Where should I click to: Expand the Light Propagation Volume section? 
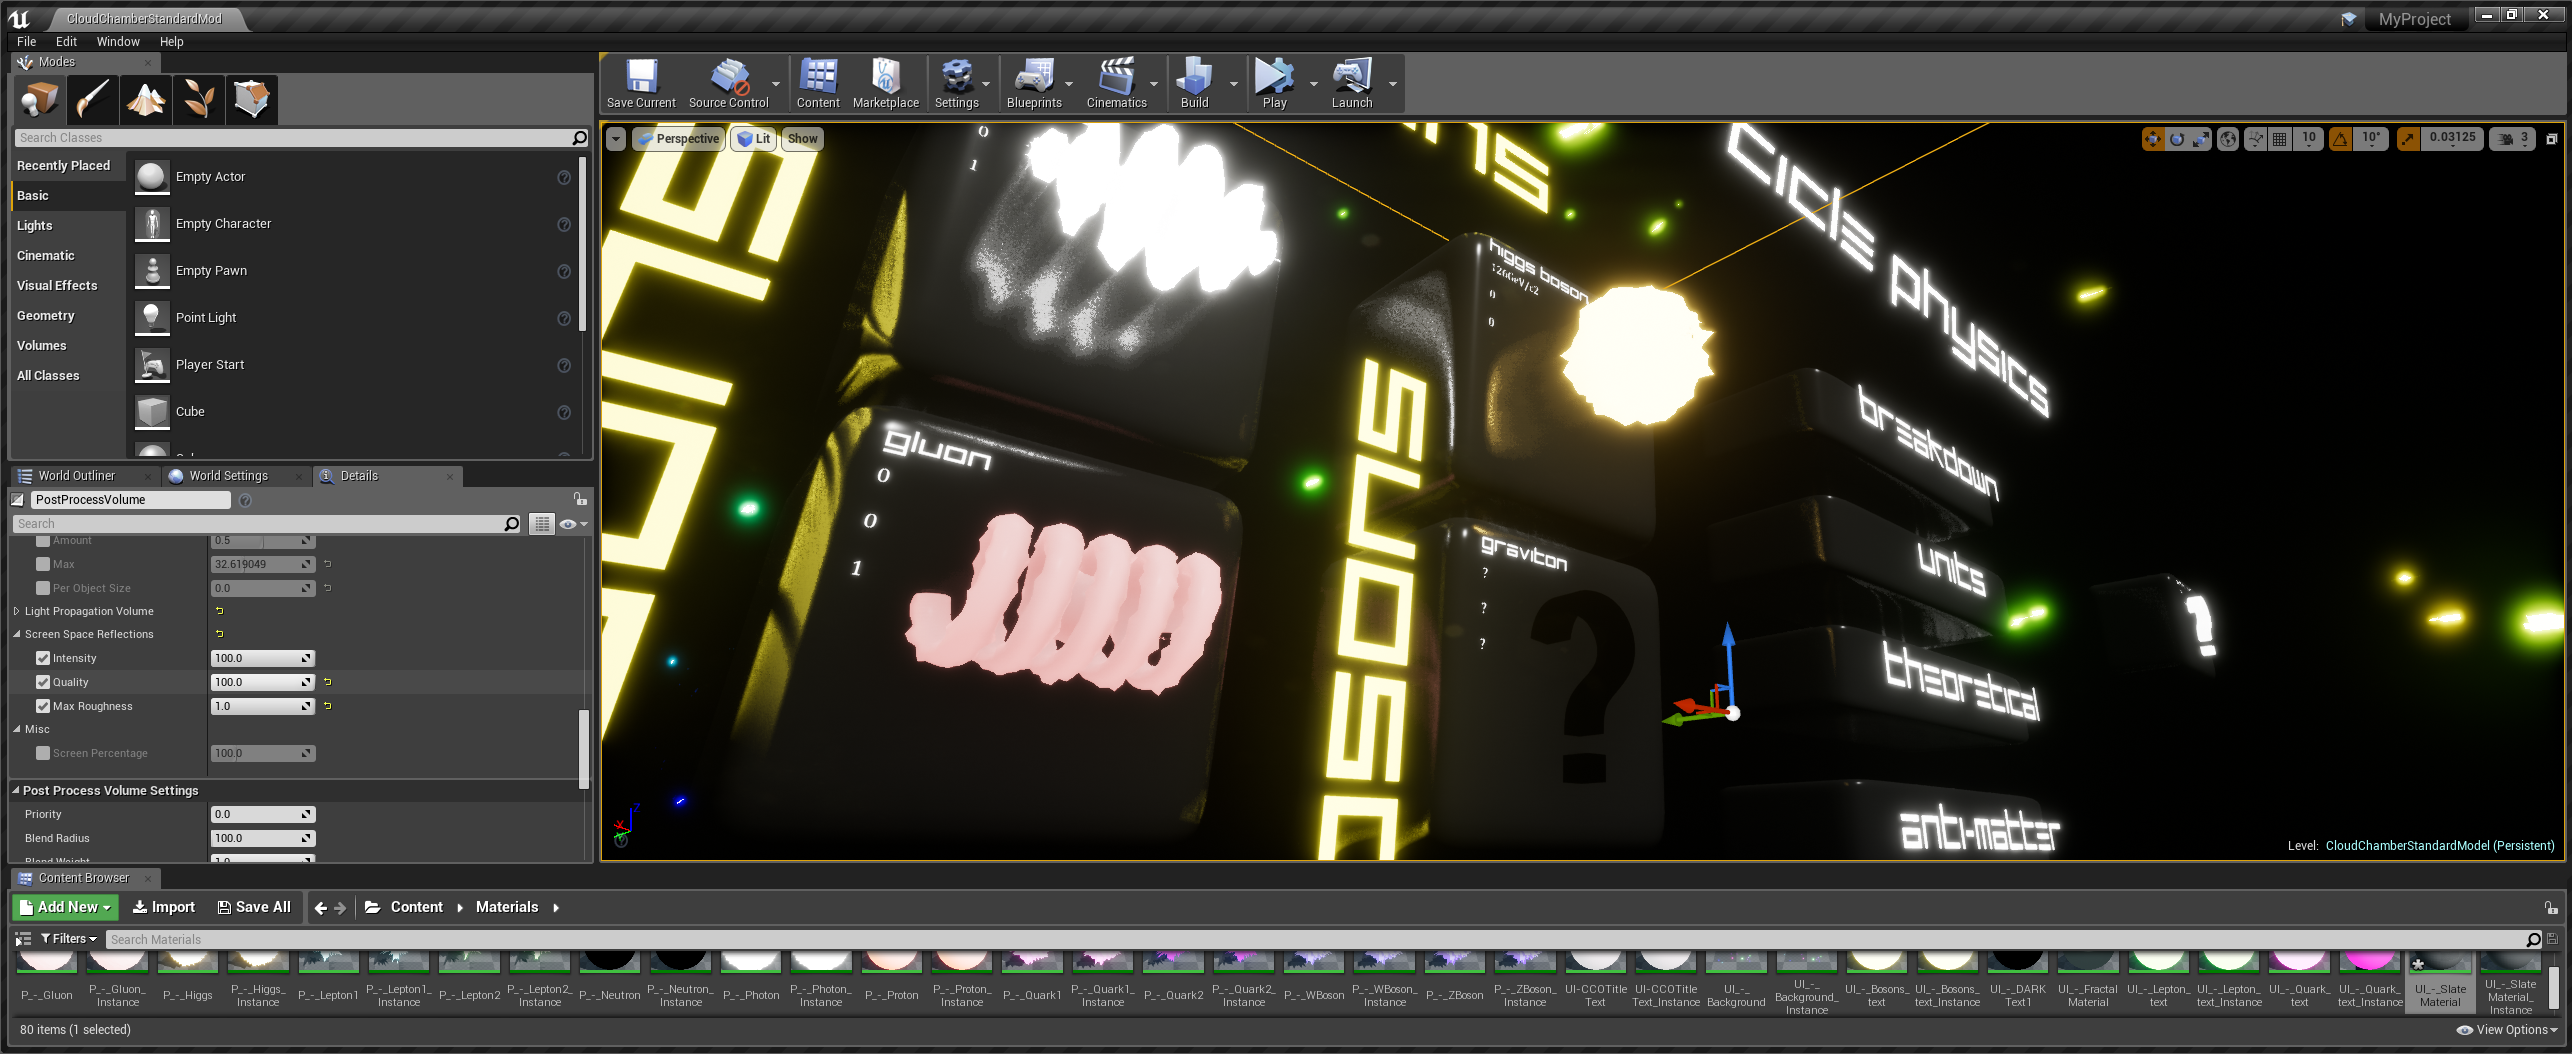point(17,611)
